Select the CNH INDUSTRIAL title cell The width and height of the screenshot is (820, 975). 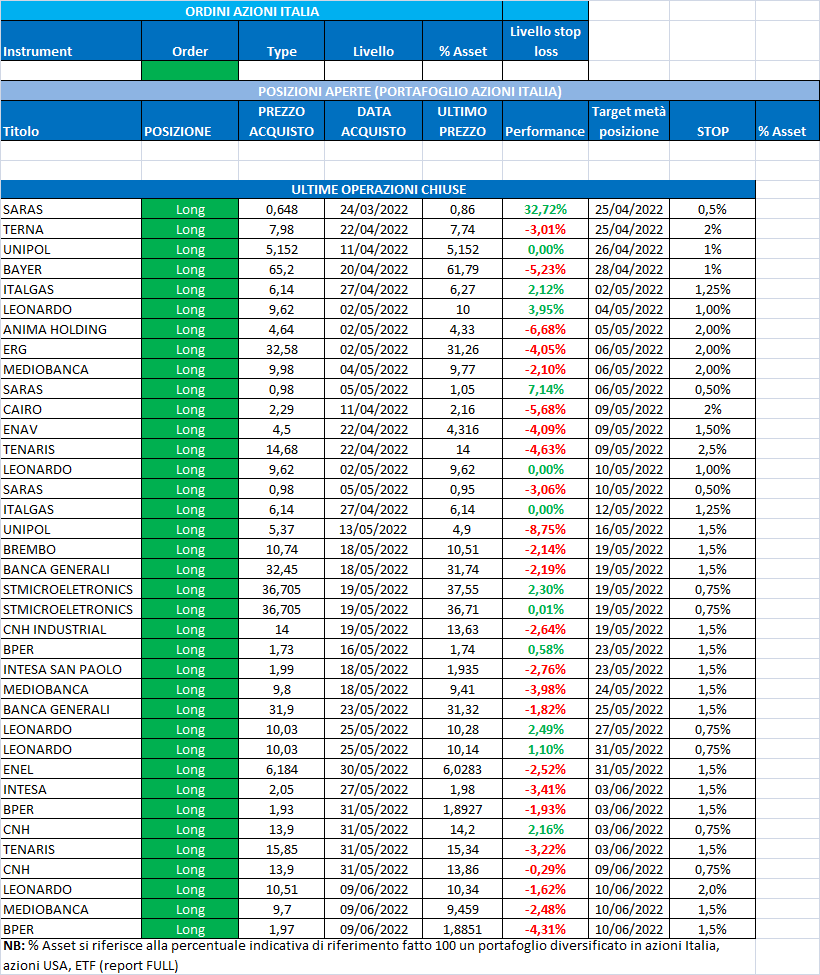(71, 629)
